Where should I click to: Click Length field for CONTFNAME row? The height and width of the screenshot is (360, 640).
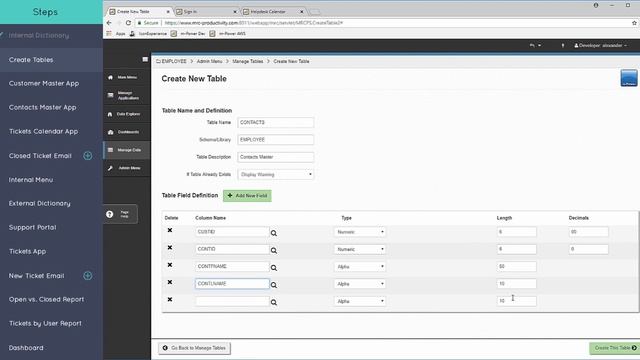(x=516, y=267)
